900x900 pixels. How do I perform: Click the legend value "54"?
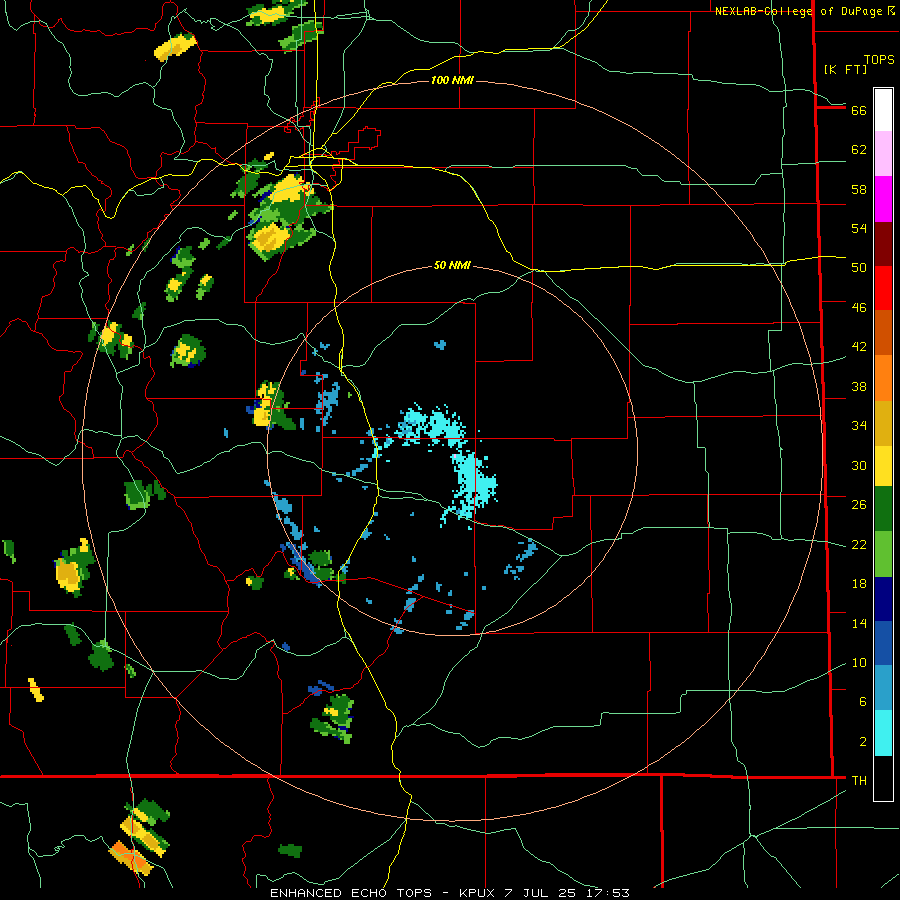click(x=859, y=228)
